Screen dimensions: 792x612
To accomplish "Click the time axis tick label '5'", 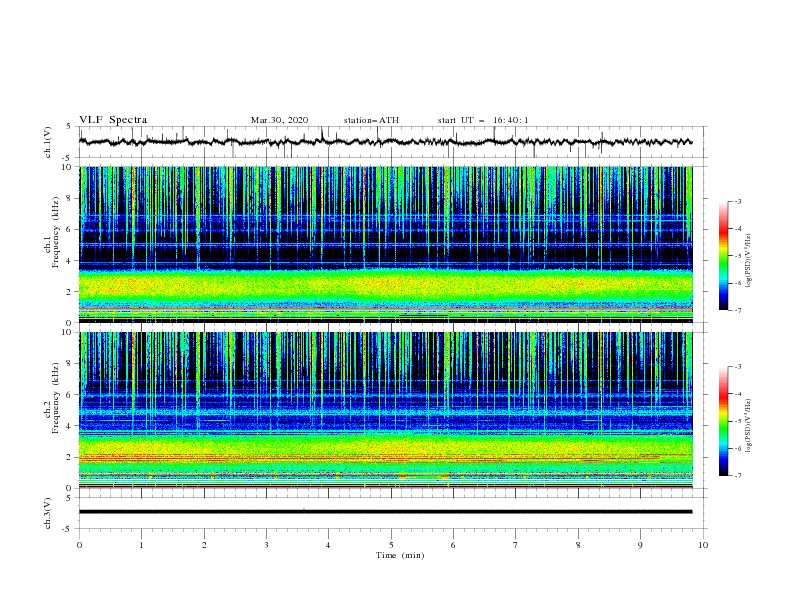I will tap(391, 545).
